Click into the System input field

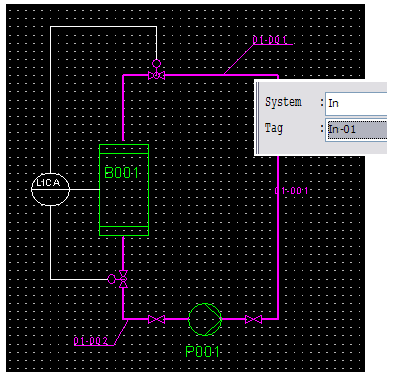pyautogui.click(x=356, y=104)
